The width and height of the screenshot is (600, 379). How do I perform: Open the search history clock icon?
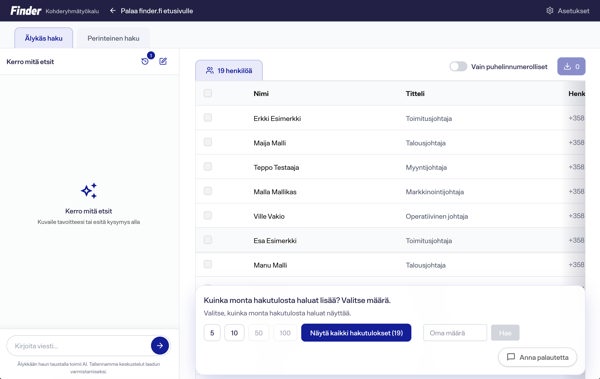coord(145,61)
